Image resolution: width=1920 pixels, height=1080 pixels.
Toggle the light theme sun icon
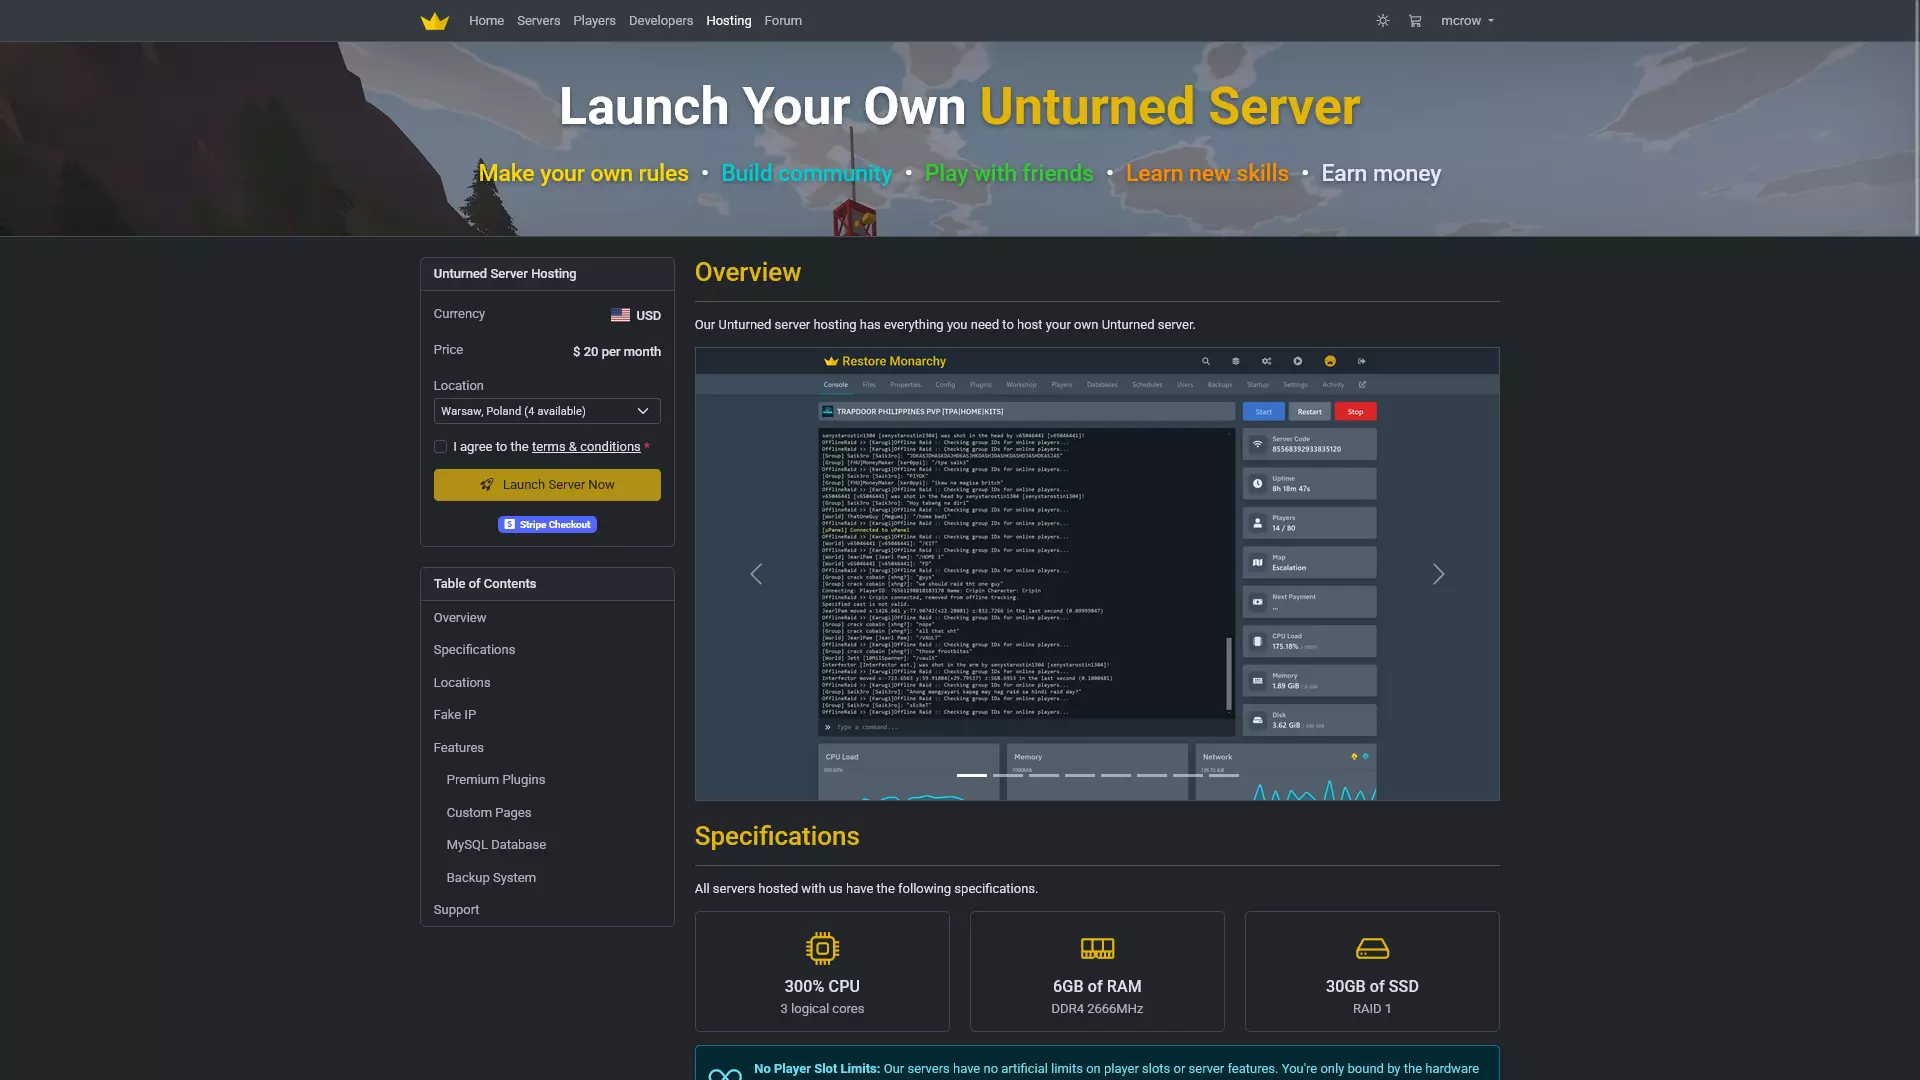[1383, 21]
